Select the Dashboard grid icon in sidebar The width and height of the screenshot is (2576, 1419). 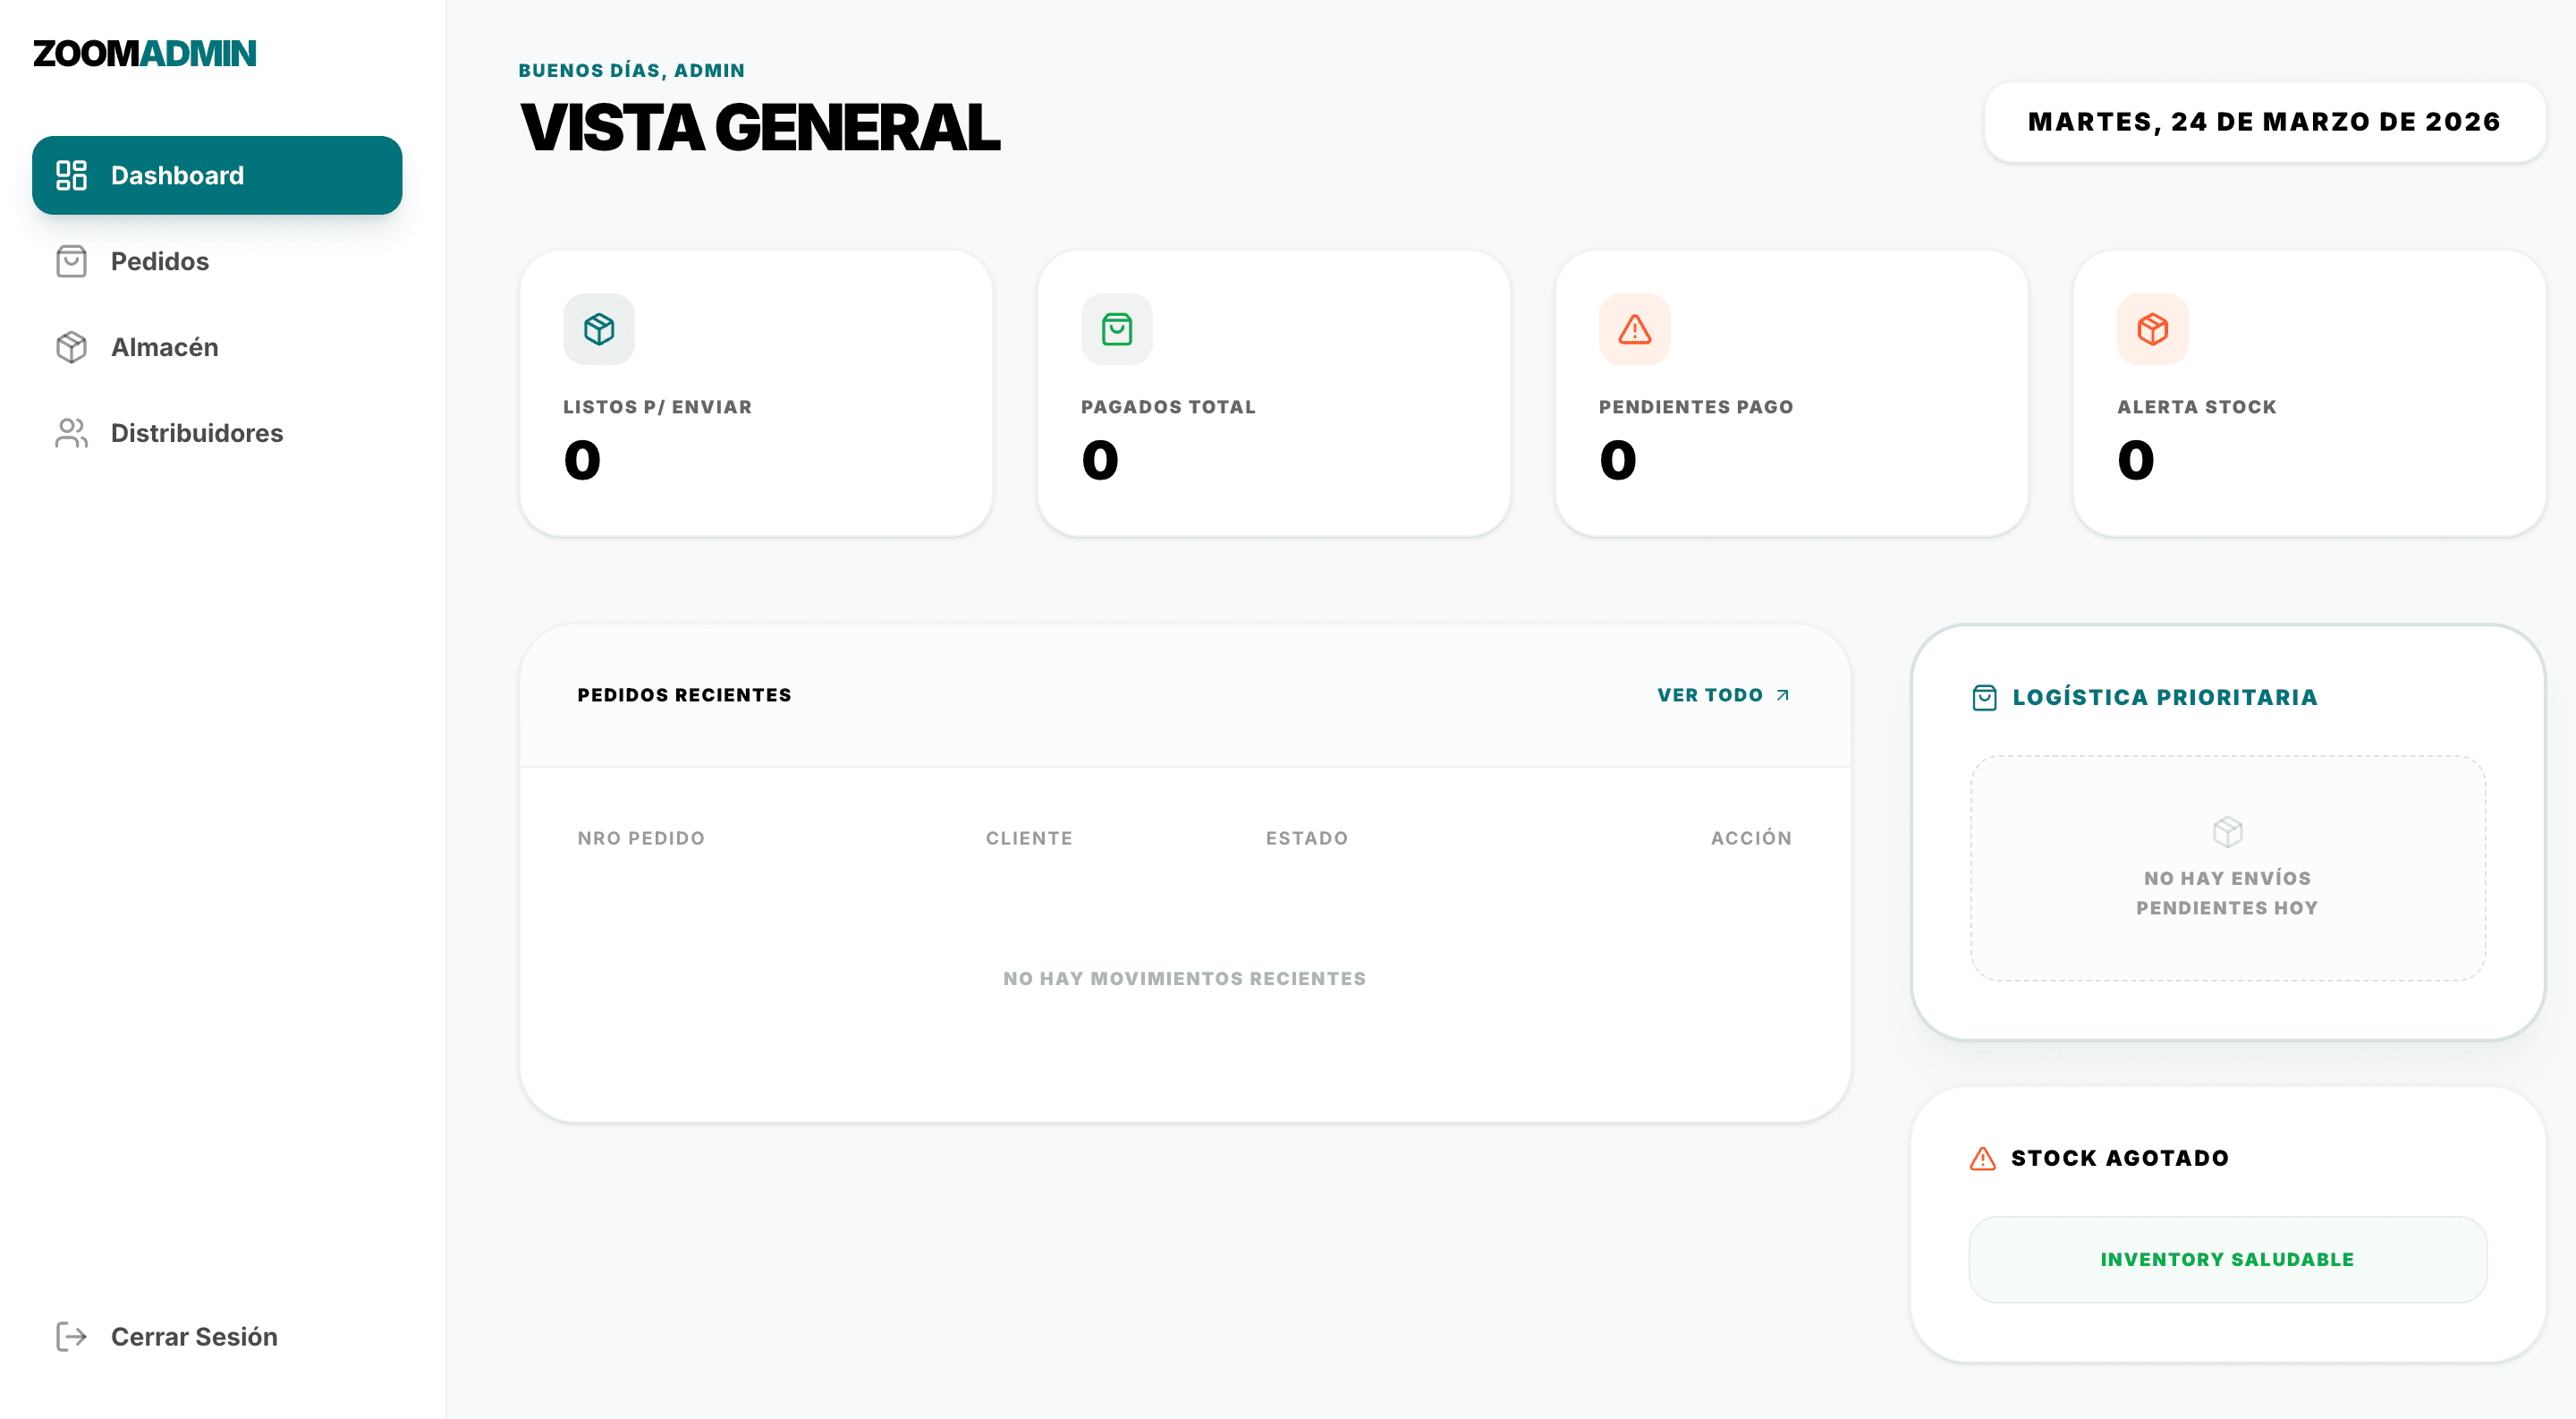tap(71, 175)
